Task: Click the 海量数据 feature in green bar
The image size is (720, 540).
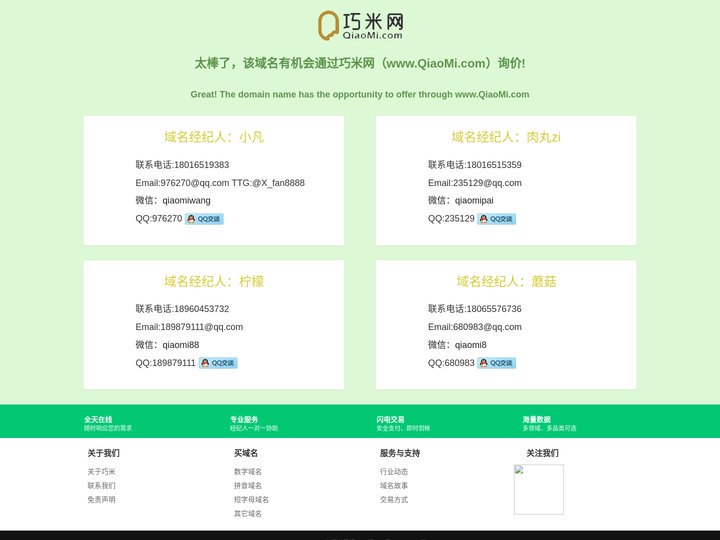Action: (549, 423)
